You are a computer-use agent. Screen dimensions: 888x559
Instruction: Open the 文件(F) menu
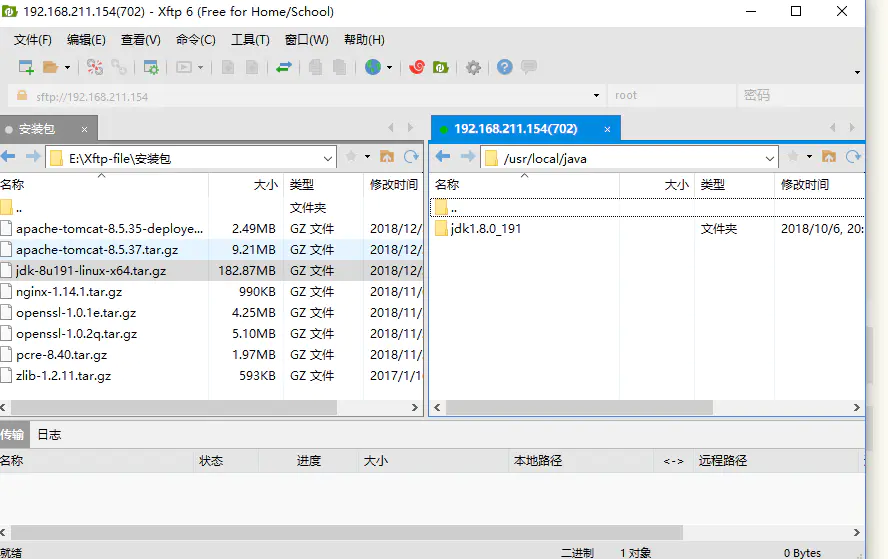[32, 40]
